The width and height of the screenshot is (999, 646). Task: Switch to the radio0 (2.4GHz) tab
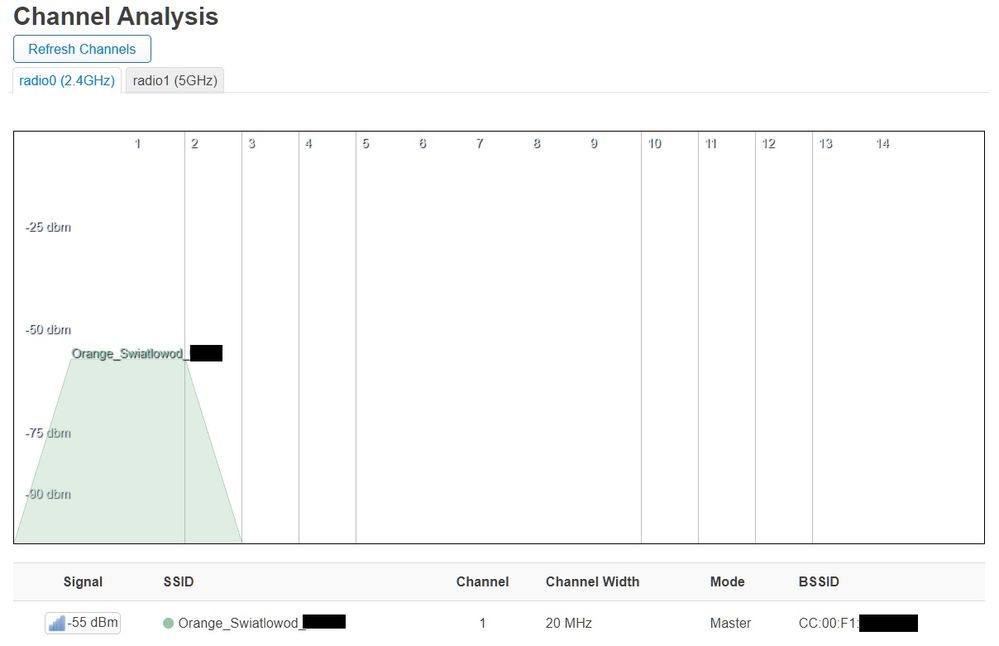(67, 80)
